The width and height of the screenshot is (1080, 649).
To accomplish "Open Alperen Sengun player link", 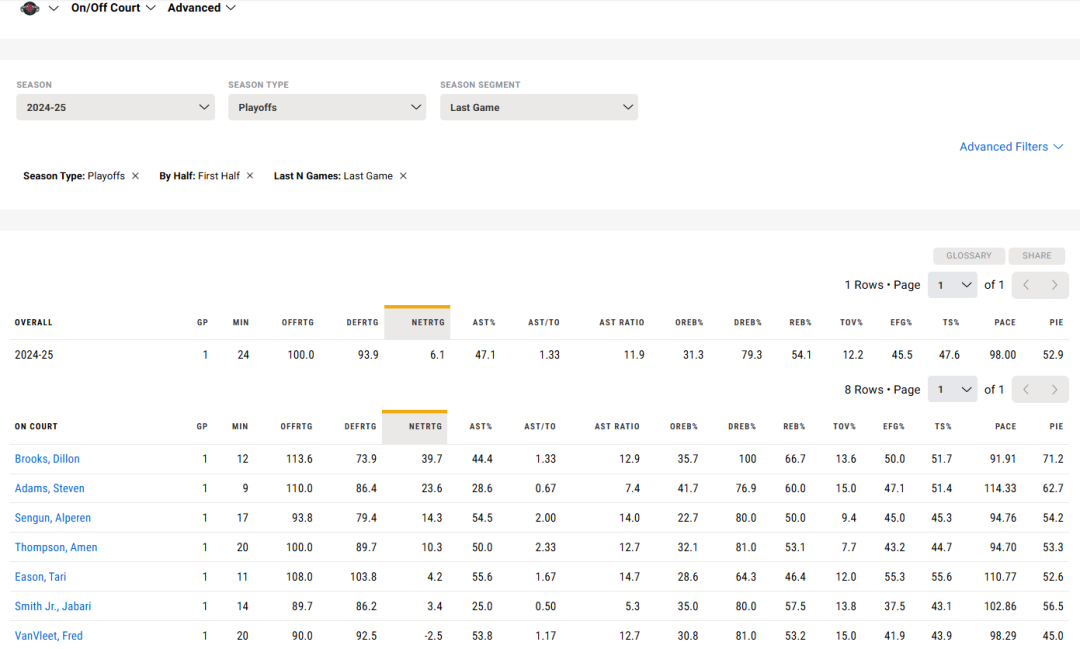I will [x=52, y=518].
